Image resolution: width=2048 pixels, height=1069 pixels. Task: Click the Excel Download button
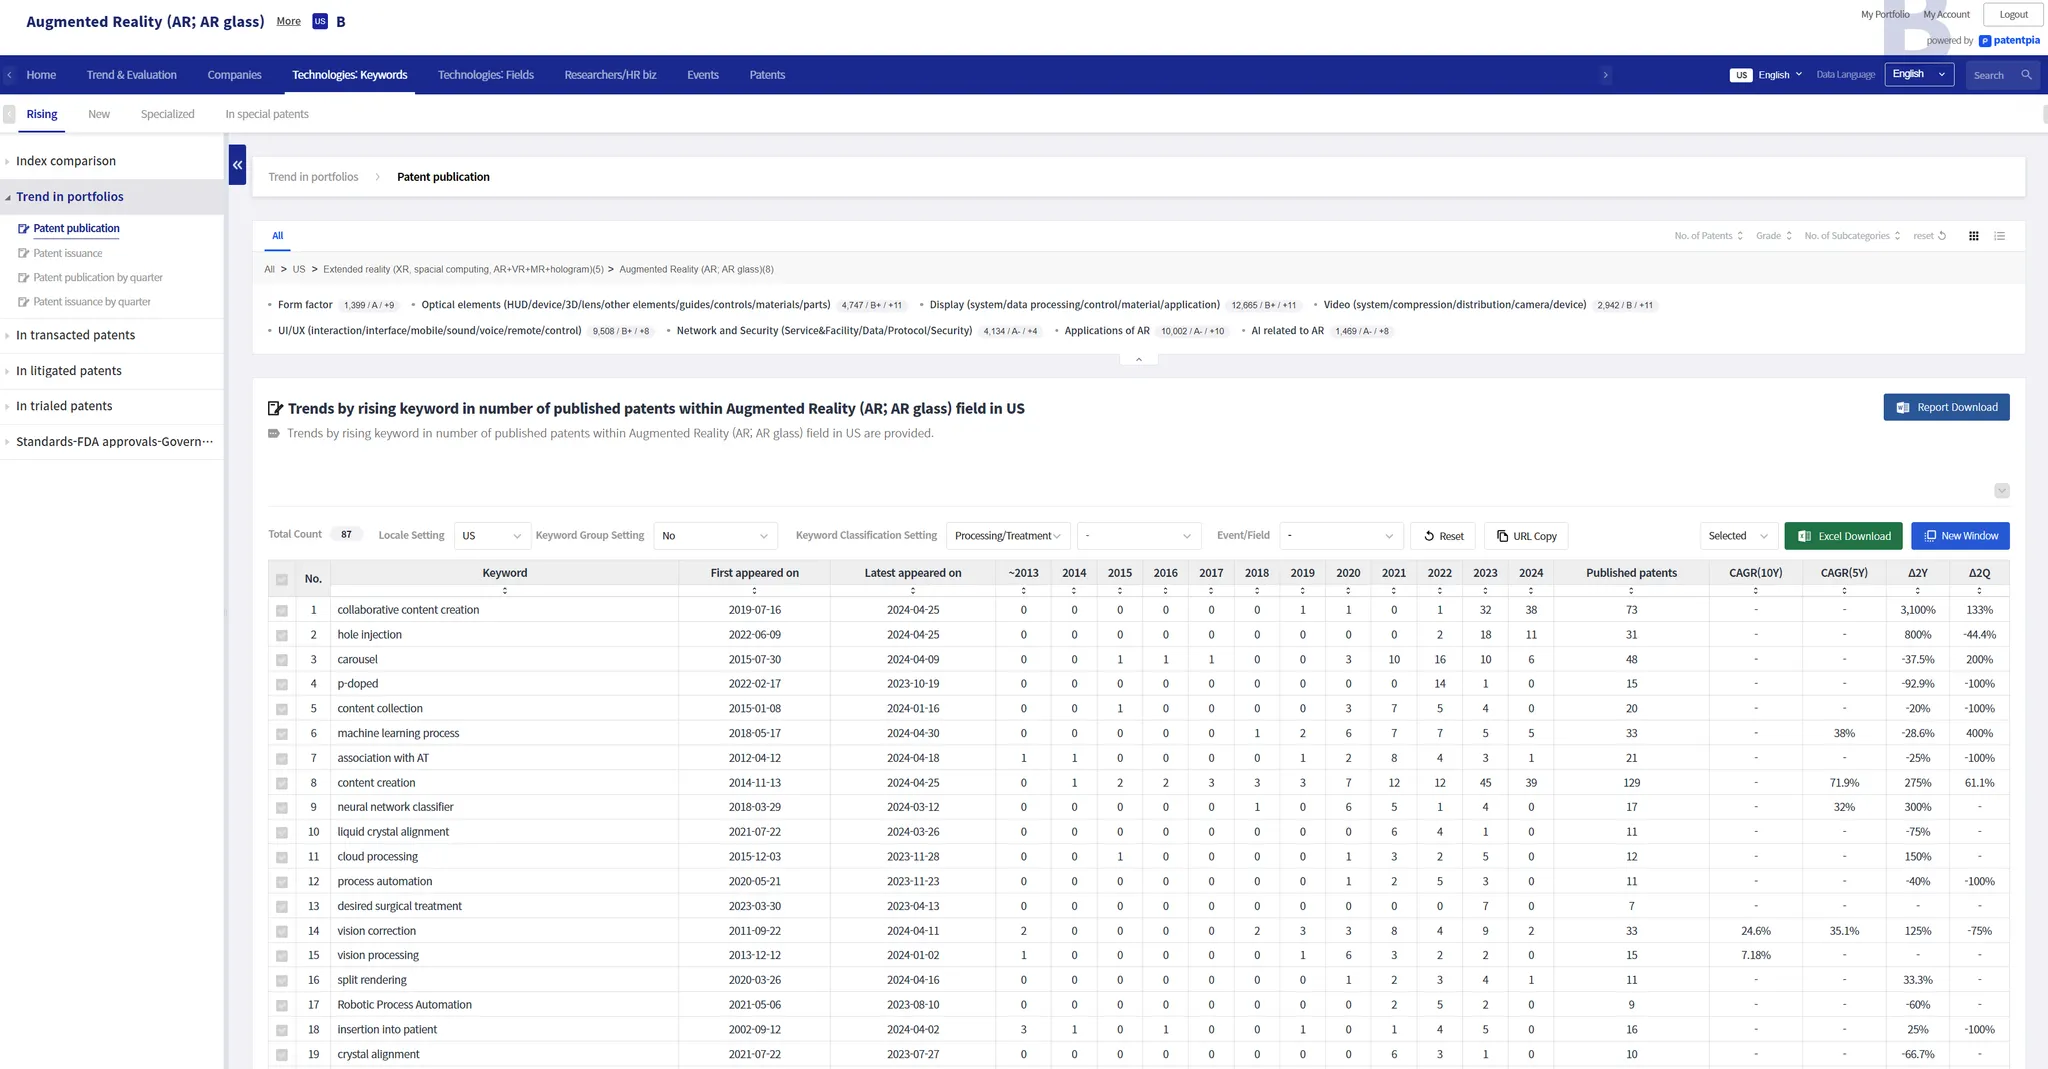(1844, 536)
